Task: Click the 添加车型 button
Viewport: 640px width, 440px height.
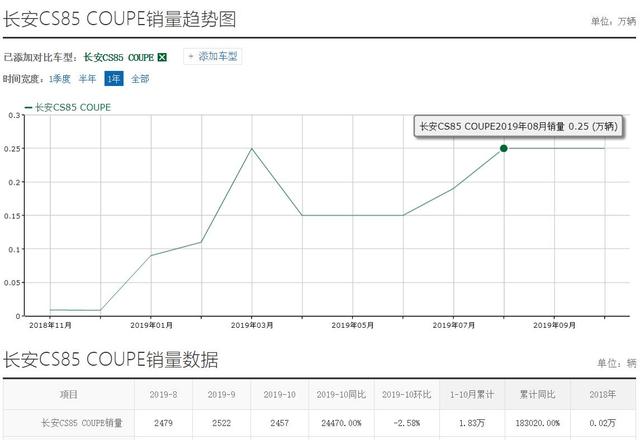Action: click(213, 57)
